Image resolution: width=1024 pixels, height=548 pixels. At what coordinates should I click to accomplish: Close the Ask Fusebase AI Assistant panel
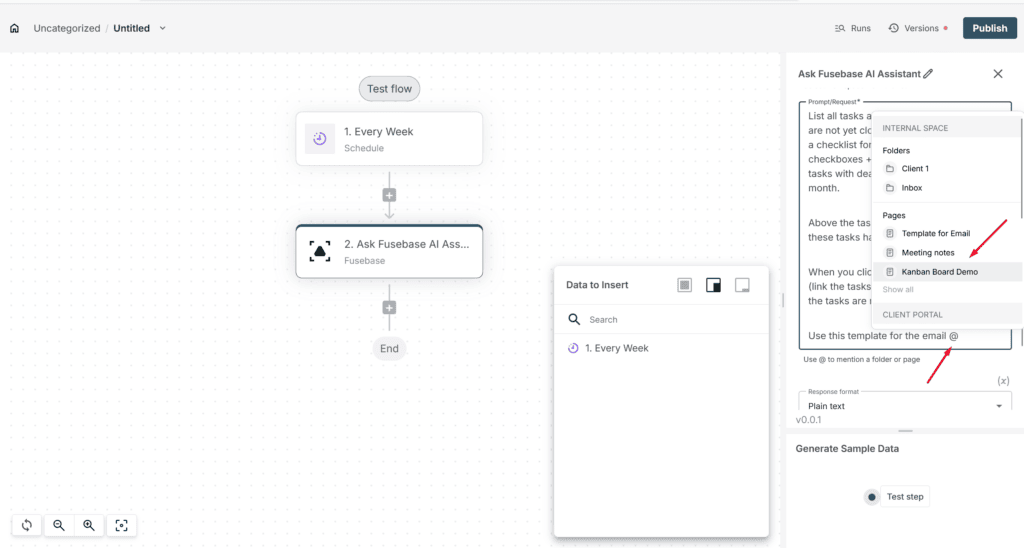click(998, 74)
